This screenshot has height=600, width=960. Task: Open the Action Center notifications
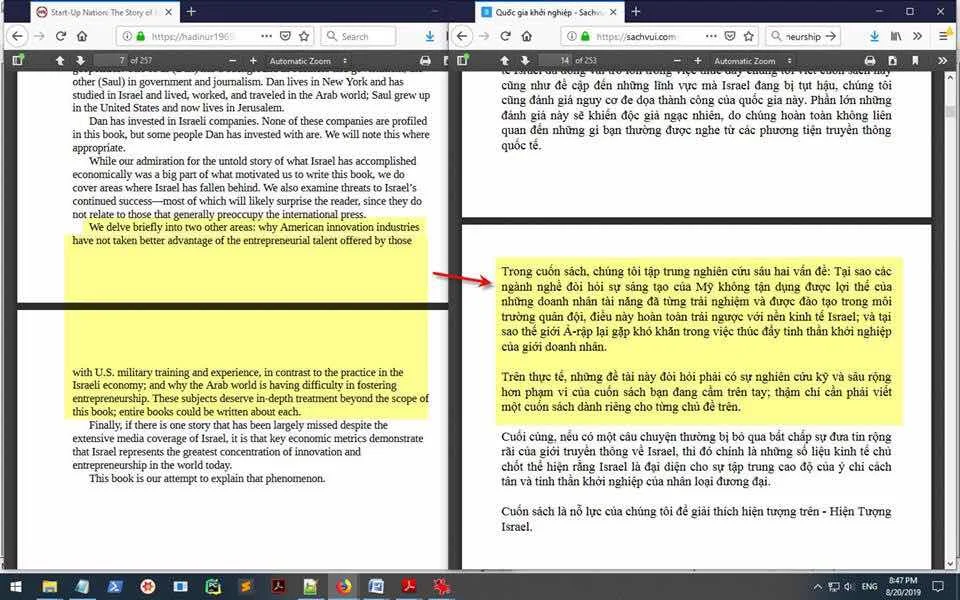pyautogui.click(x=939, y=587)
